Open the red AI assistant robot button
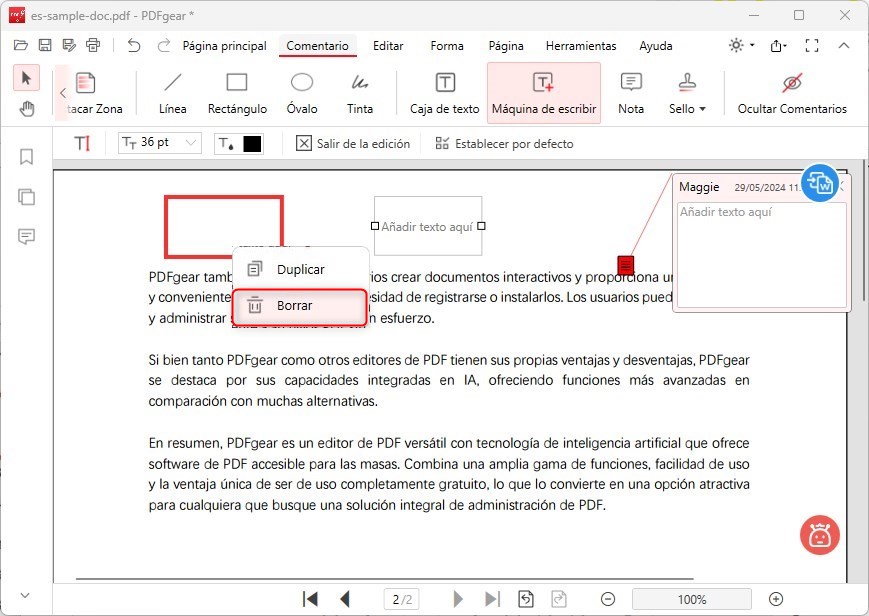This screenshot has width=869, height=616. click(820, 535)
